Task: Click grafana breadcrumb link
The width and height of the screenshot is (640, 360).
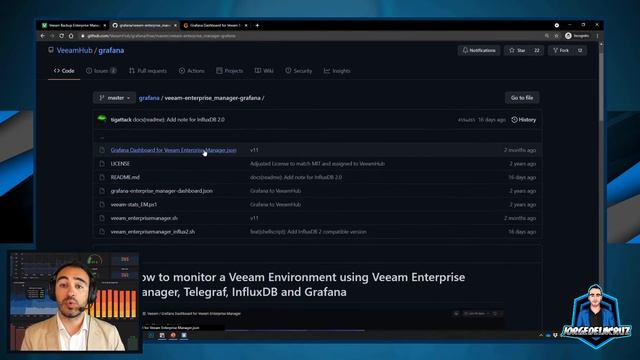Action: (149, 98)
